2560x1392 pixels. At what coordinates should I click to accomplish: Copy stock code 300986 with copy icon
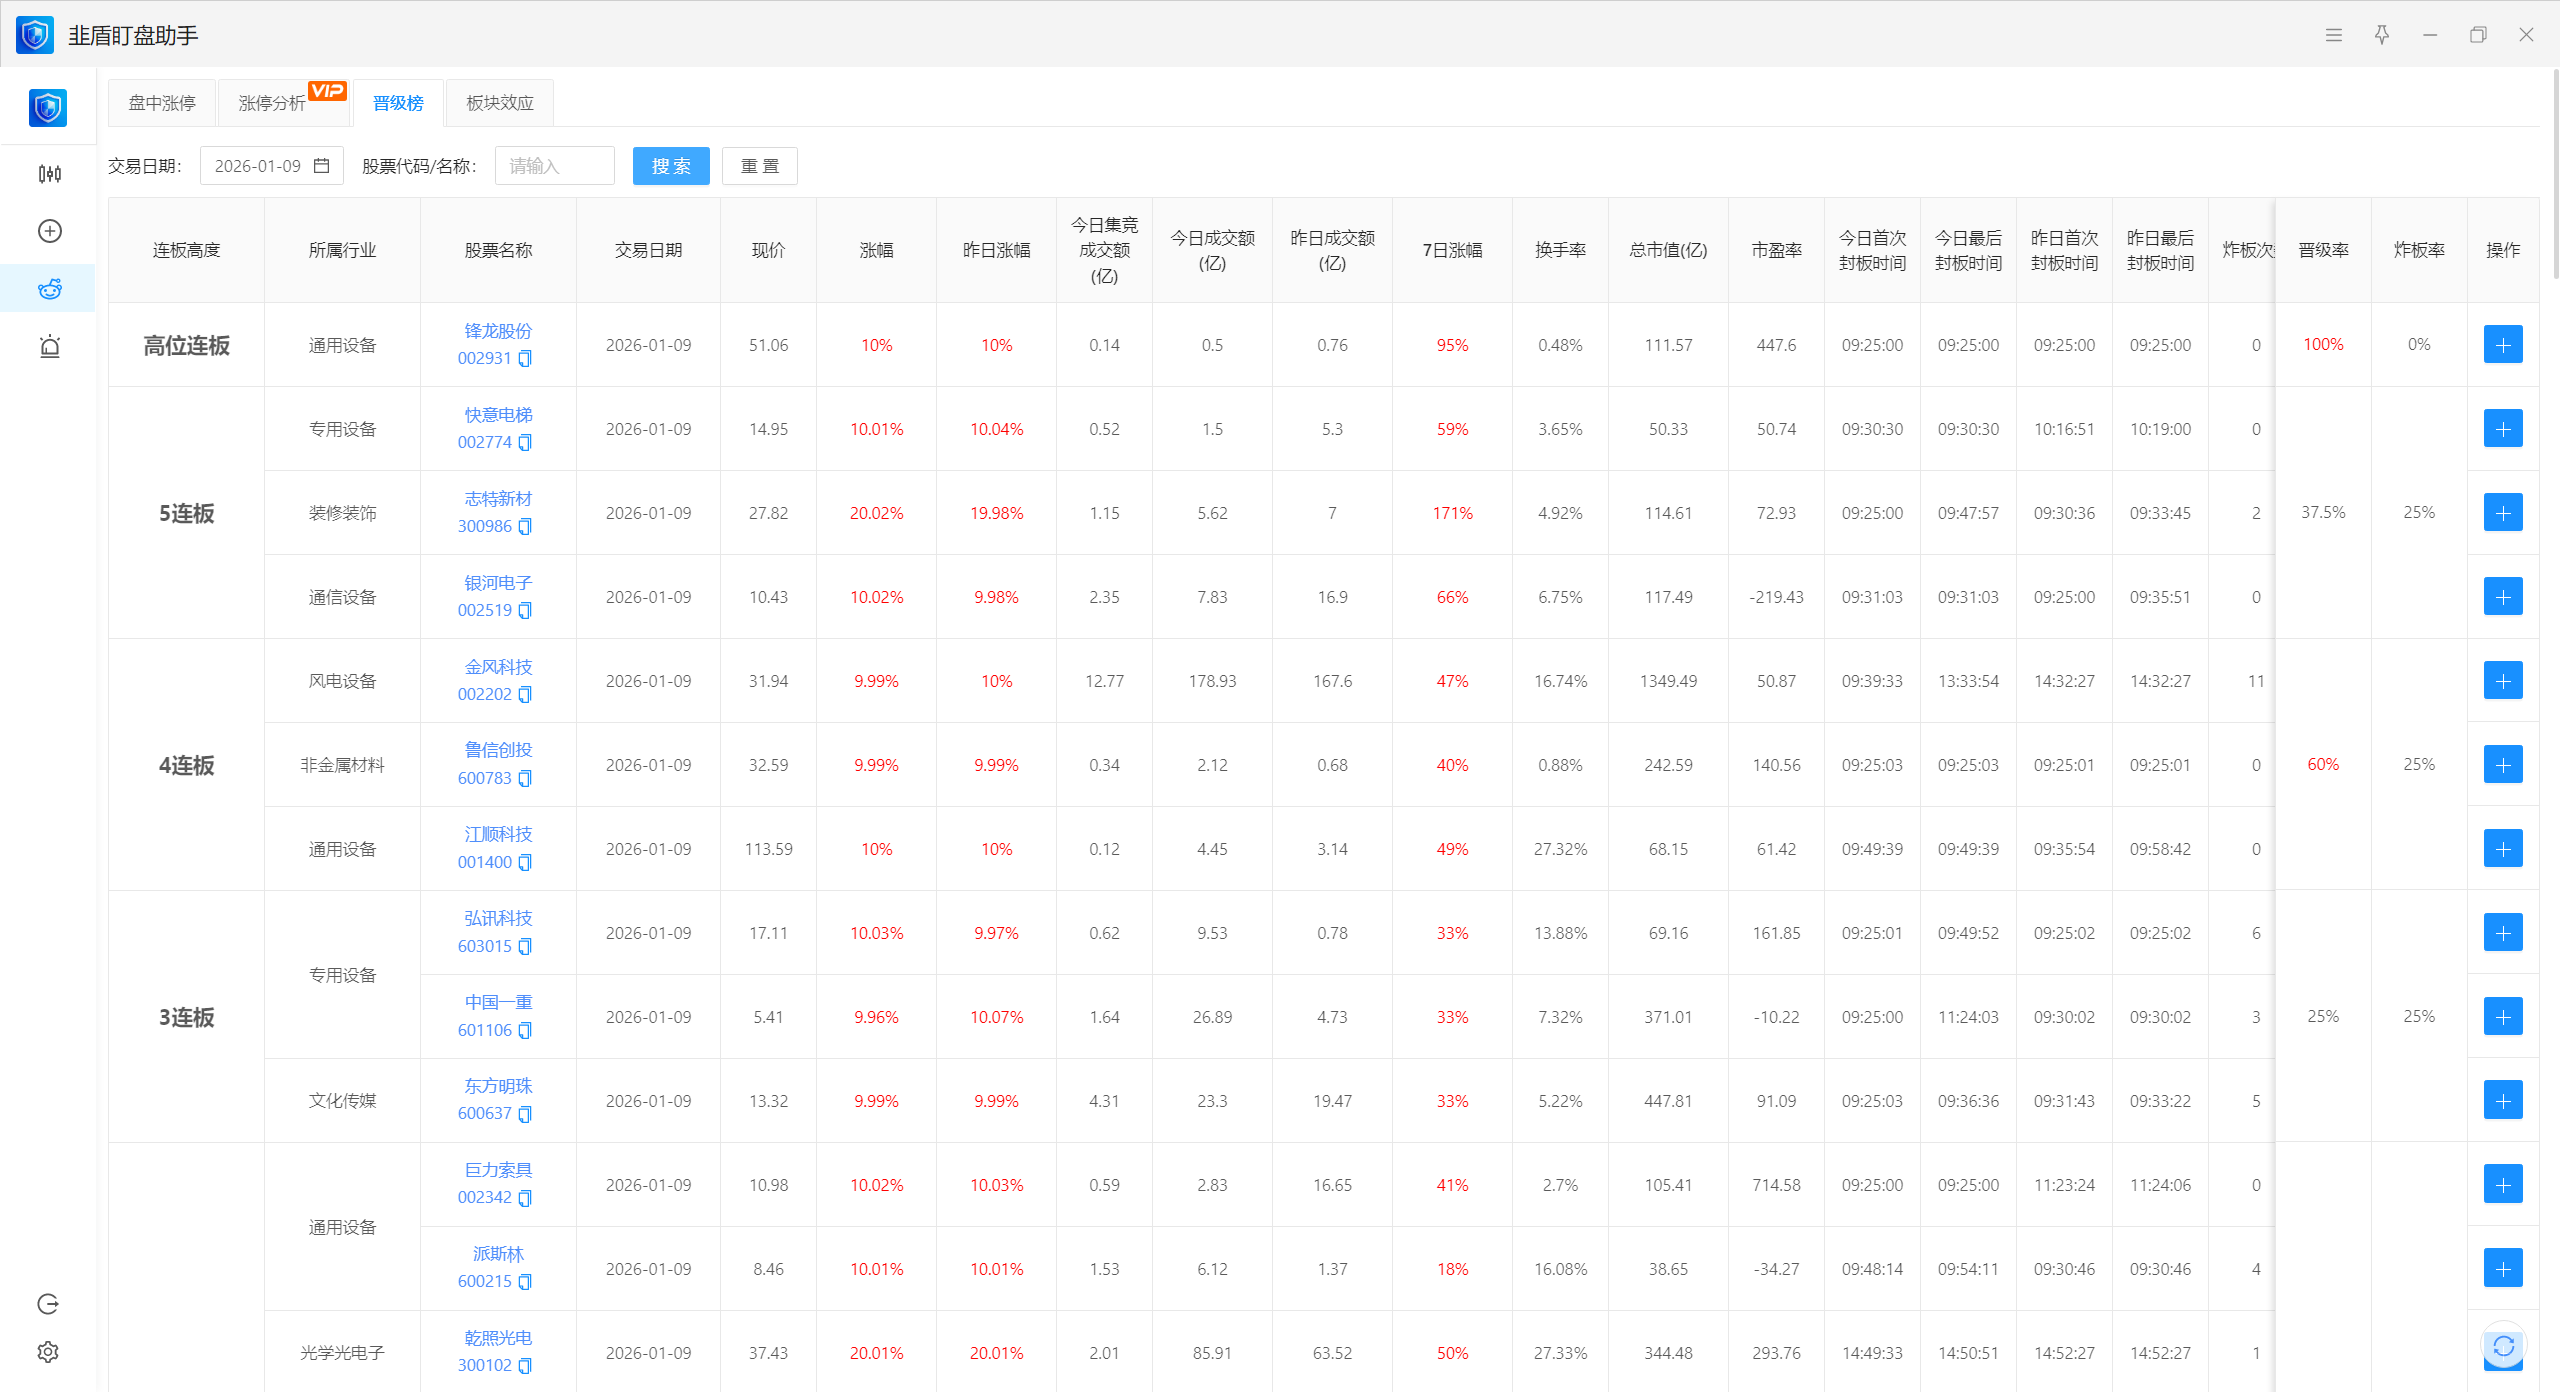525,527
